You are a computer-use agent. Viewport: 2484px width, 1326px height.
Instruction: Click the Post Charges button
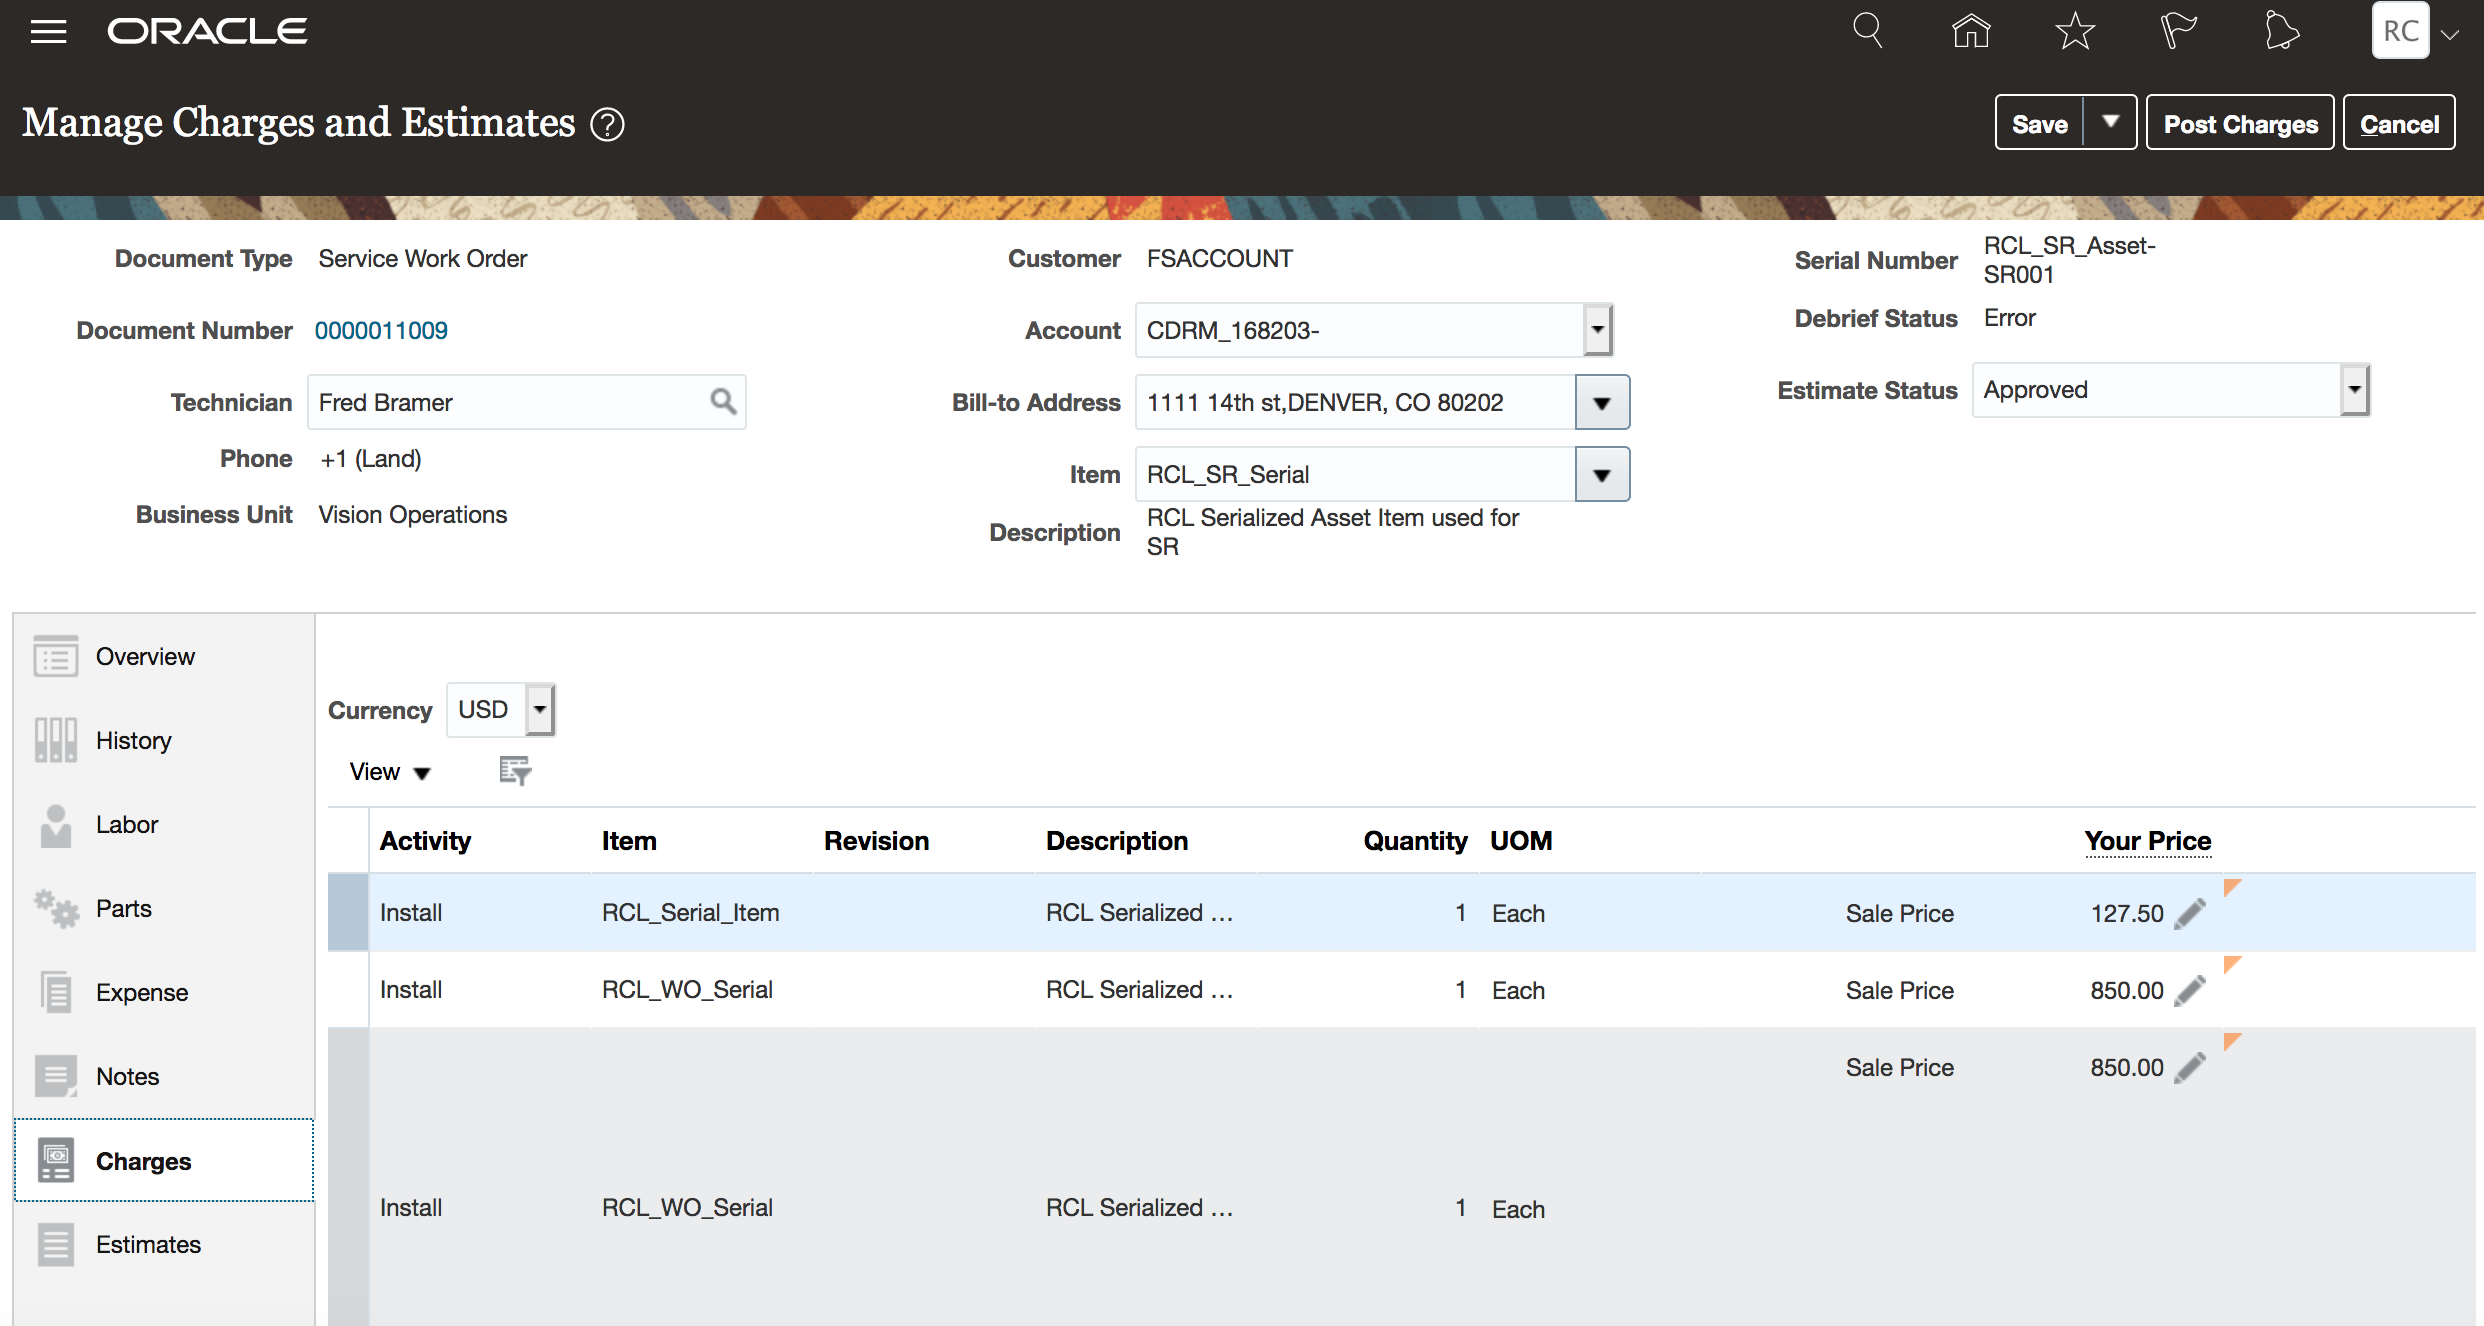[x=2240, y=124]
